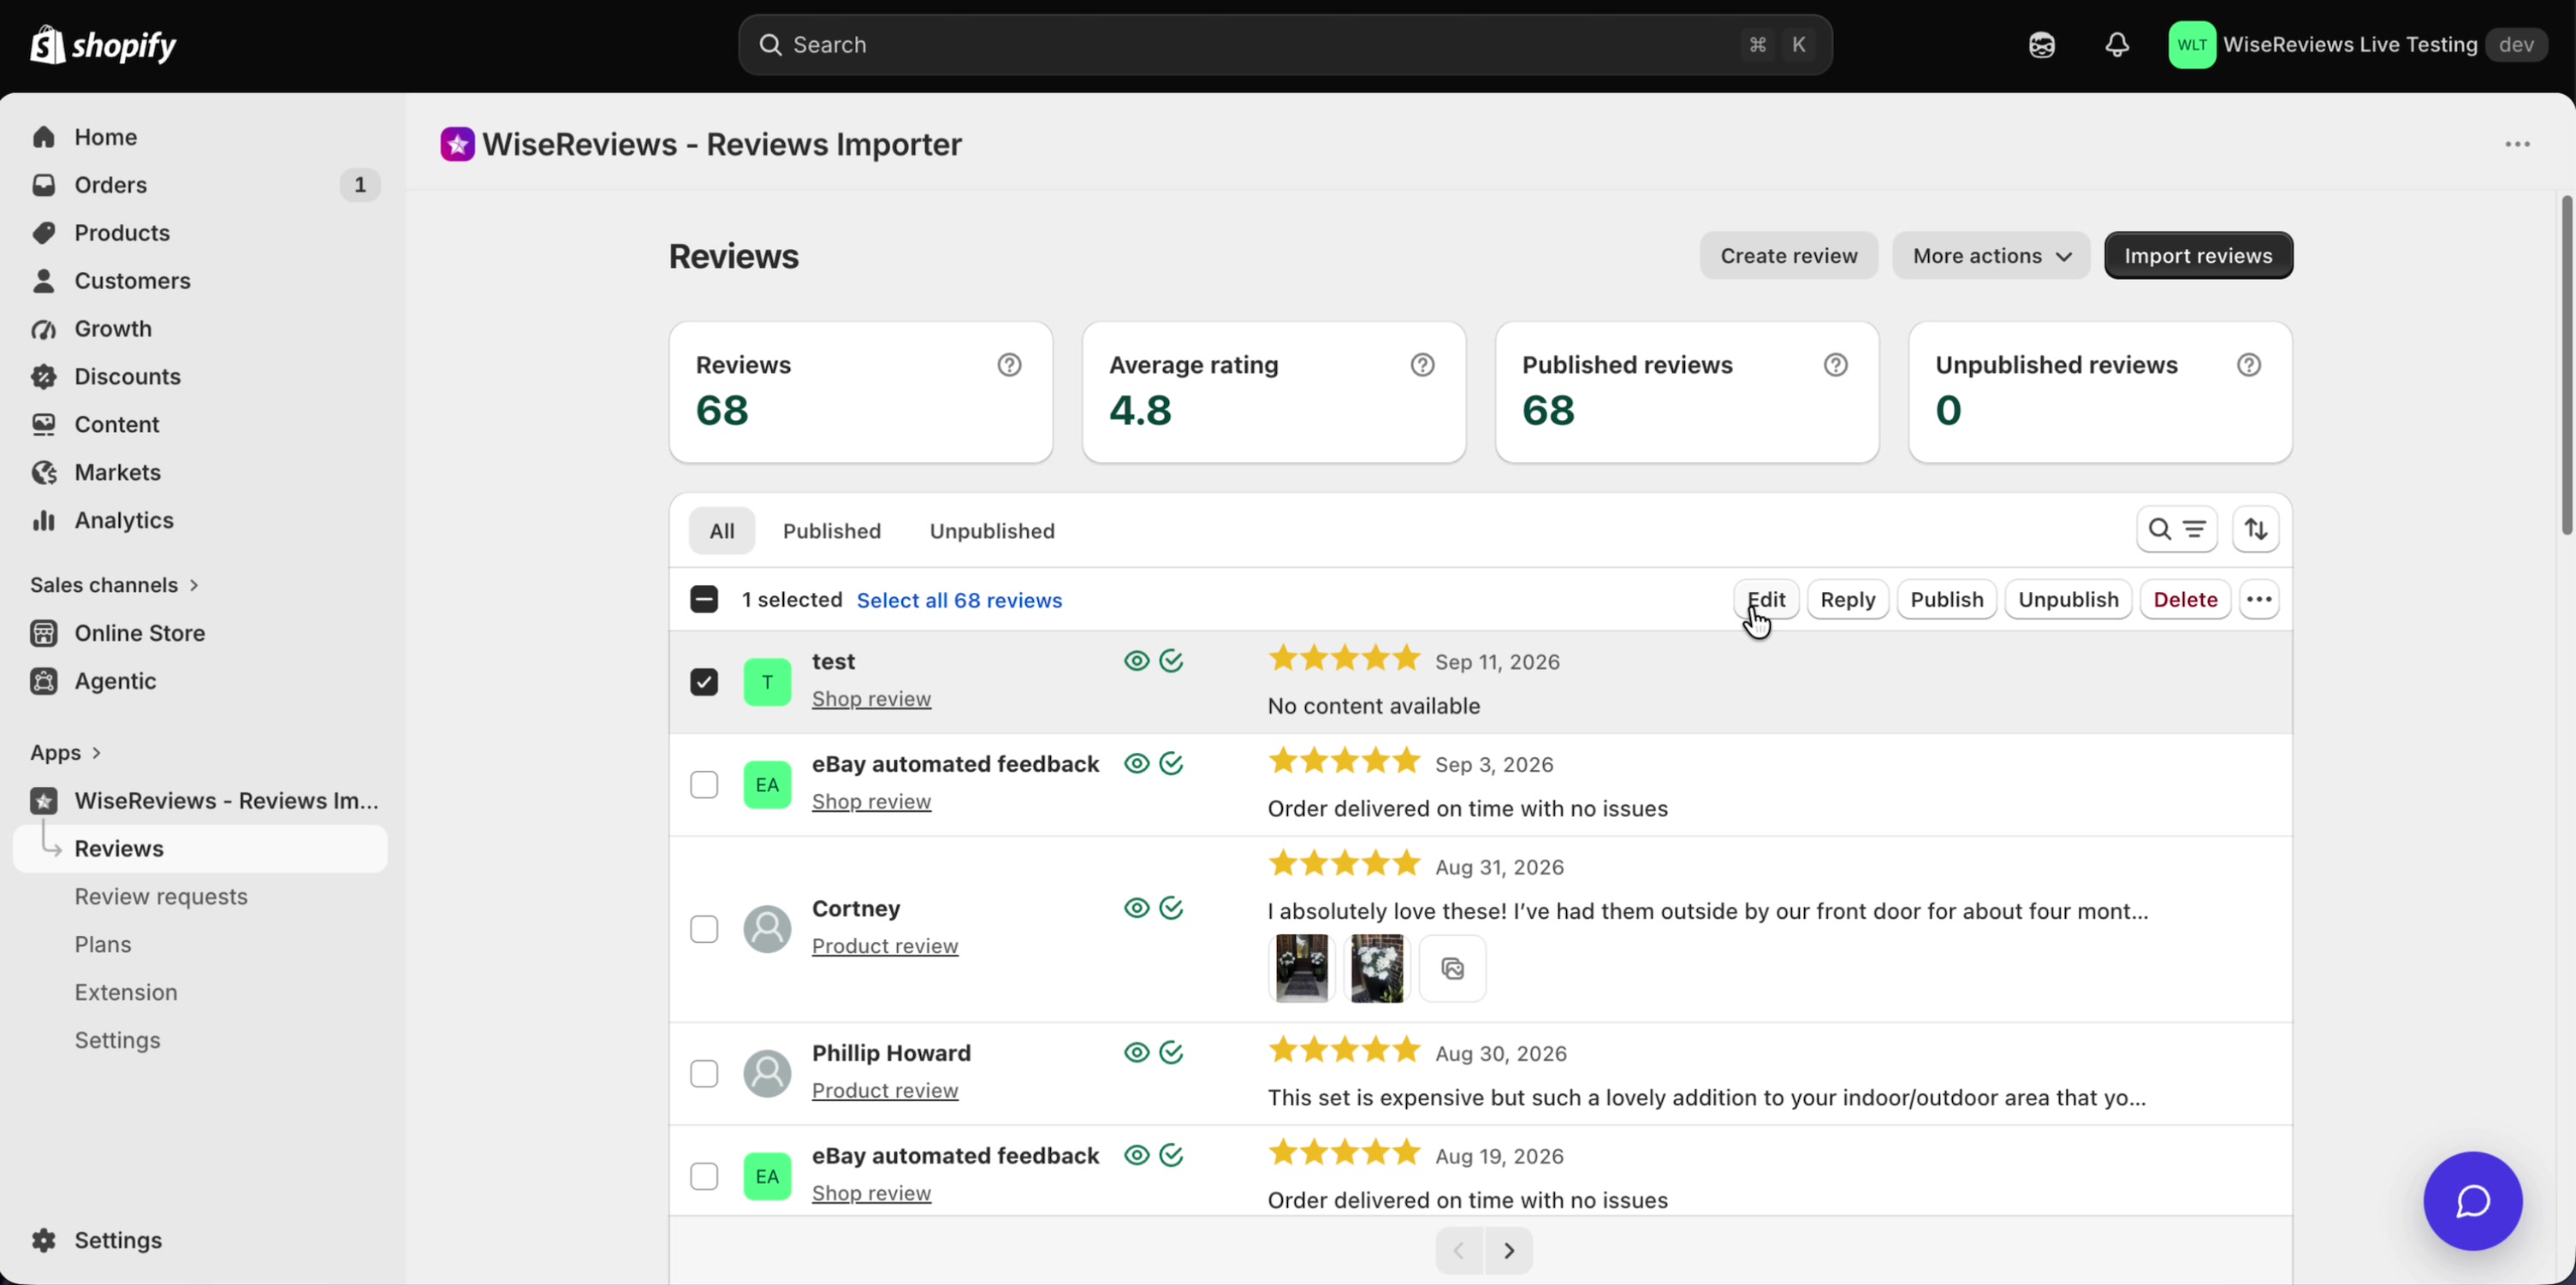
Task: Open the chat support bubble
Action: click(2472, 1201)
